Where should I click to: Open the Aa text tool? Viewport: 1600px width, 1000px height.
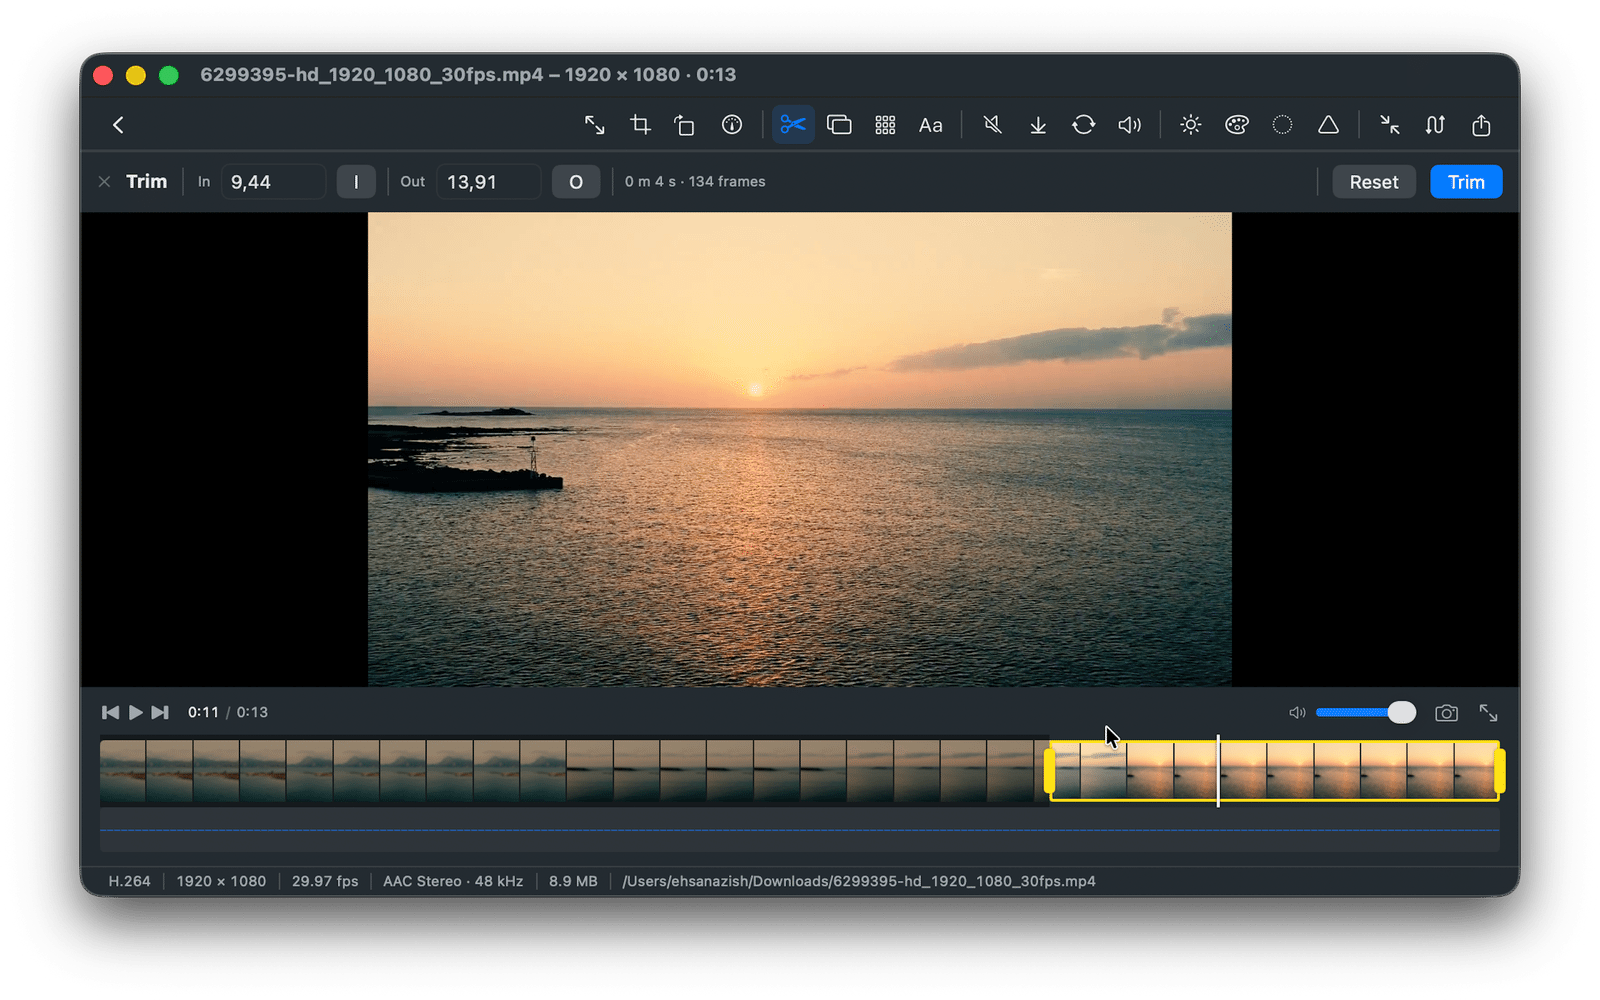click(x=931, y=125)
